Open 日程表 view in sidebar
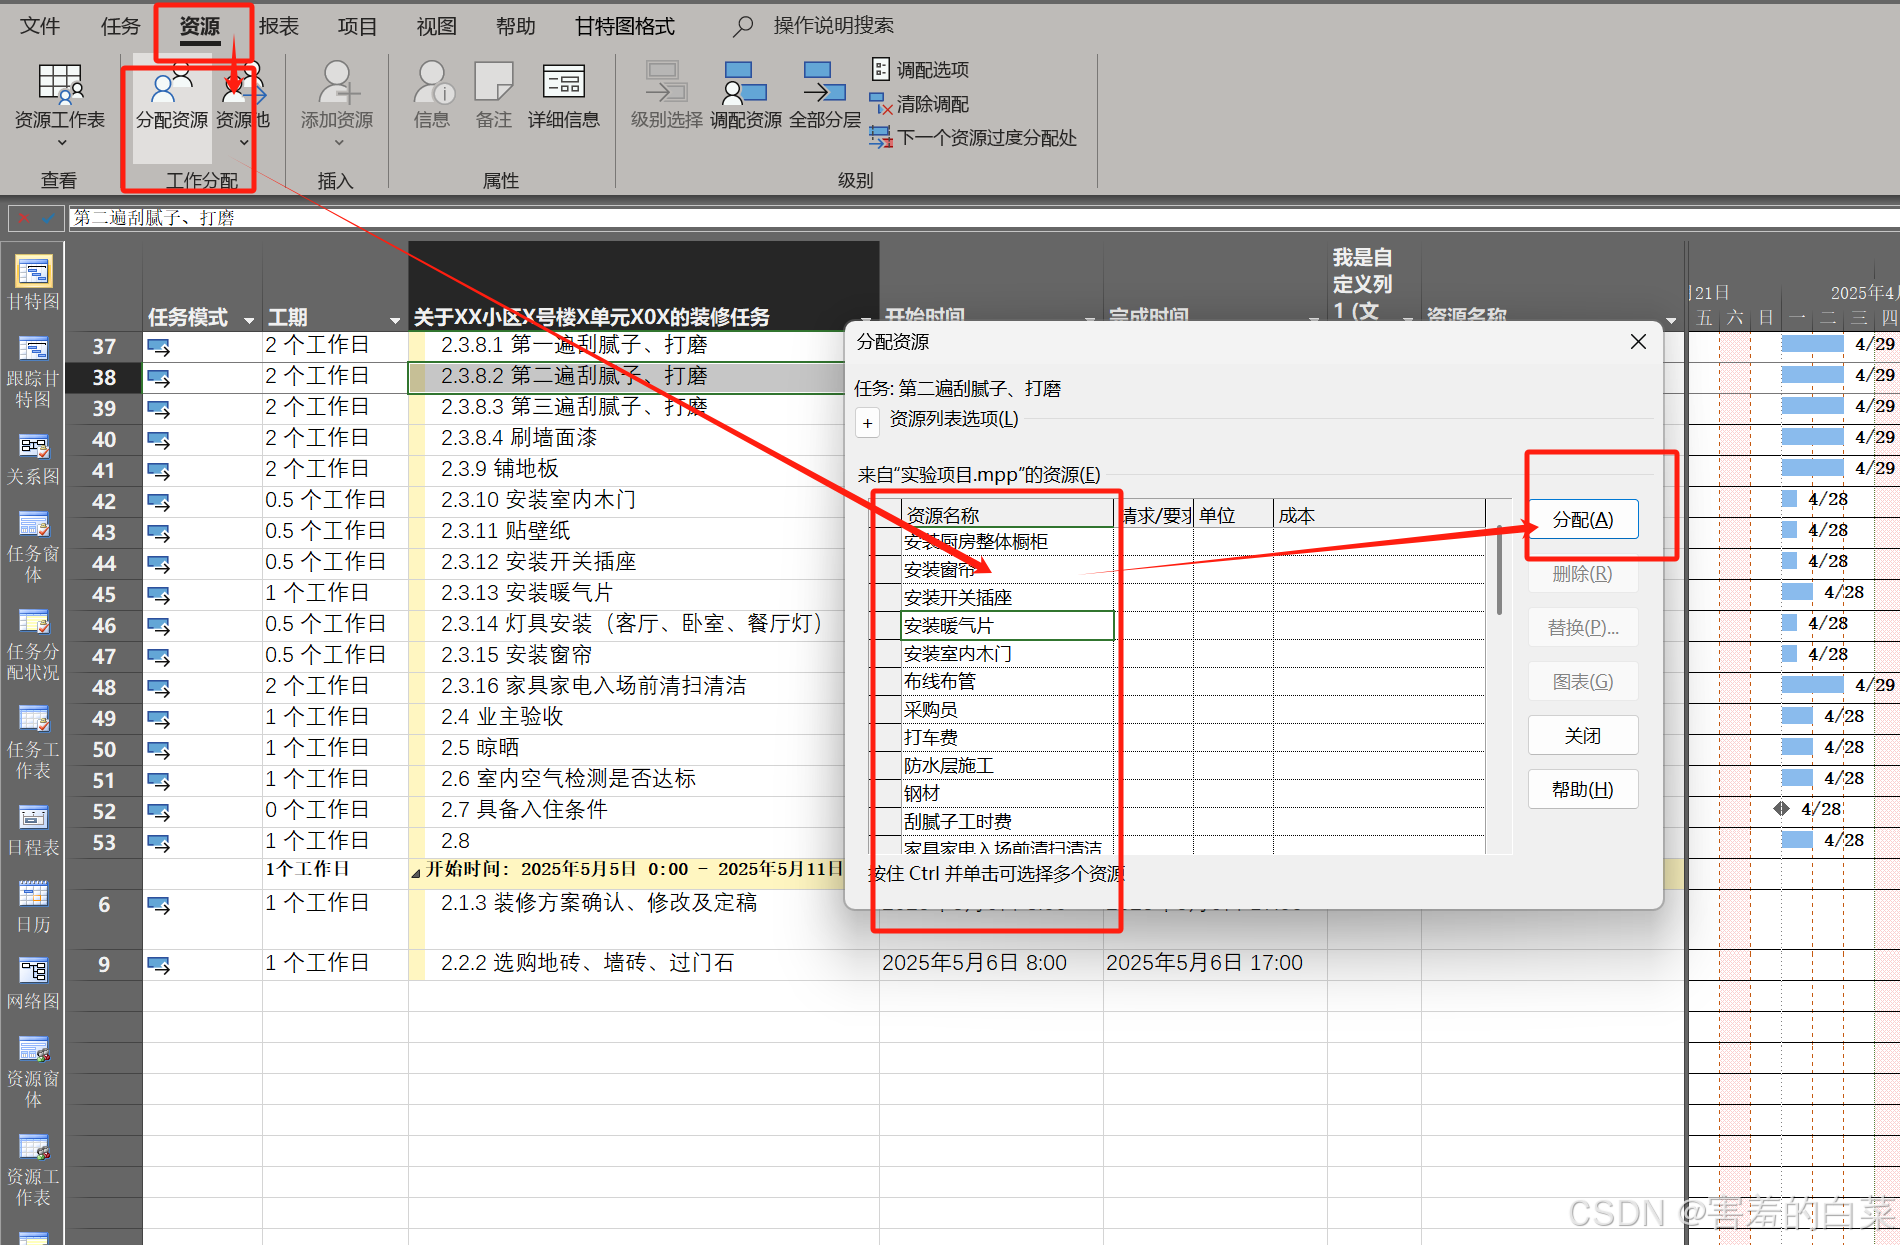The height and width of the screenshot is (1245, 1900). [x=33, y=831]
